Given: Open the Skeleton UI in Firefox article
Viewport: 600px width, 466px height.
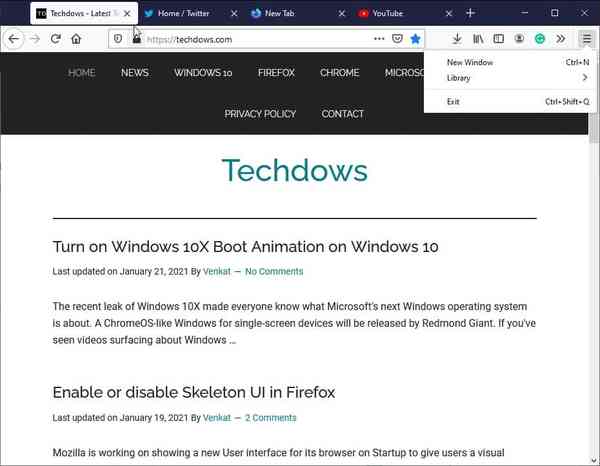Looking at the screenshot, I should pyautogui.click(x=194, y=393).
